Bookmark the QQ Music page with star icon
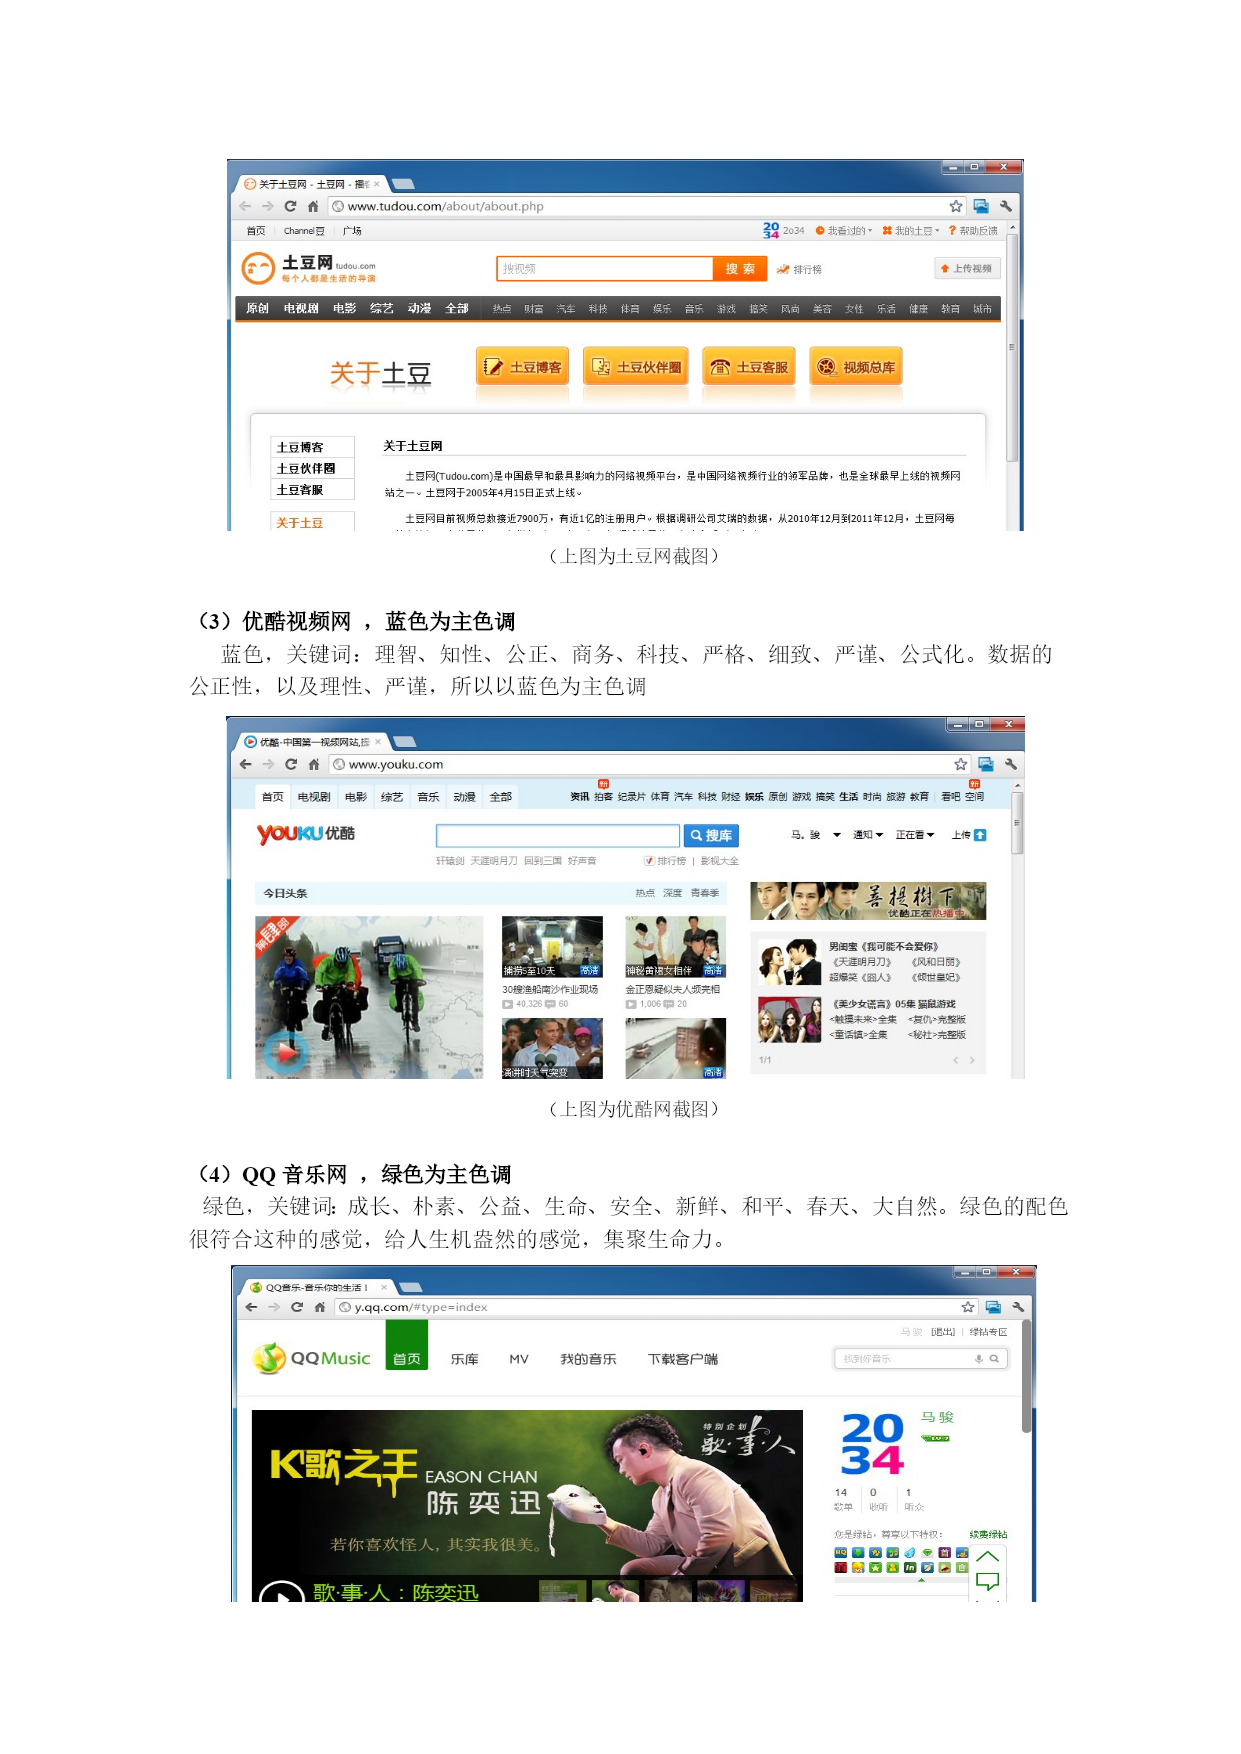 (968, 1307)
